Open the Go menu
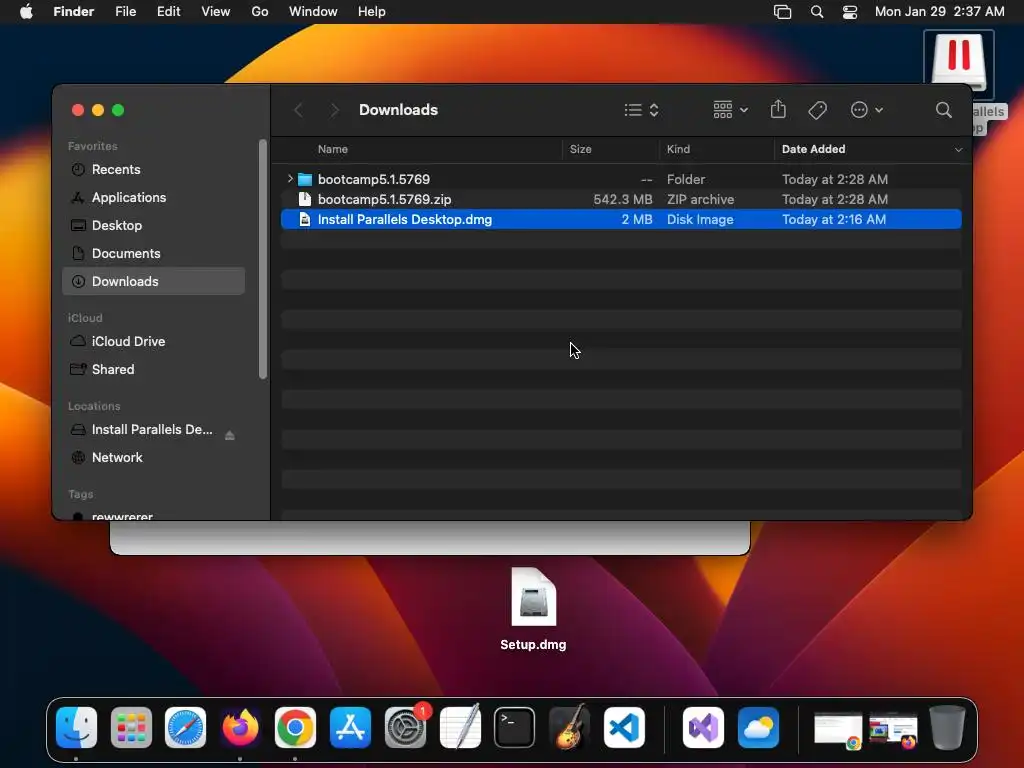The height and width of the screenshot is (768, 1024). coord(260,12)
